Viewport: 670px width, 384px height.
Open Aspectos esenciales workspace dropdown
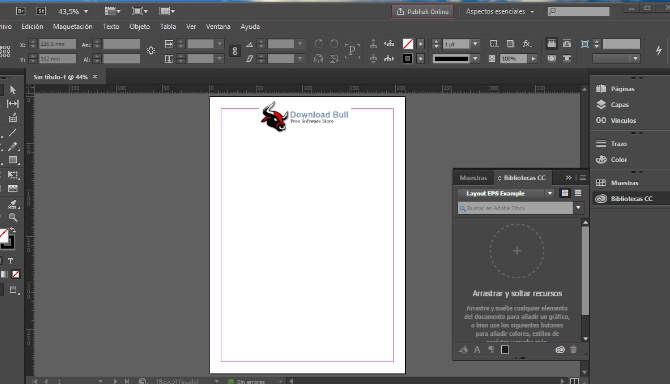tap(500, 12)
